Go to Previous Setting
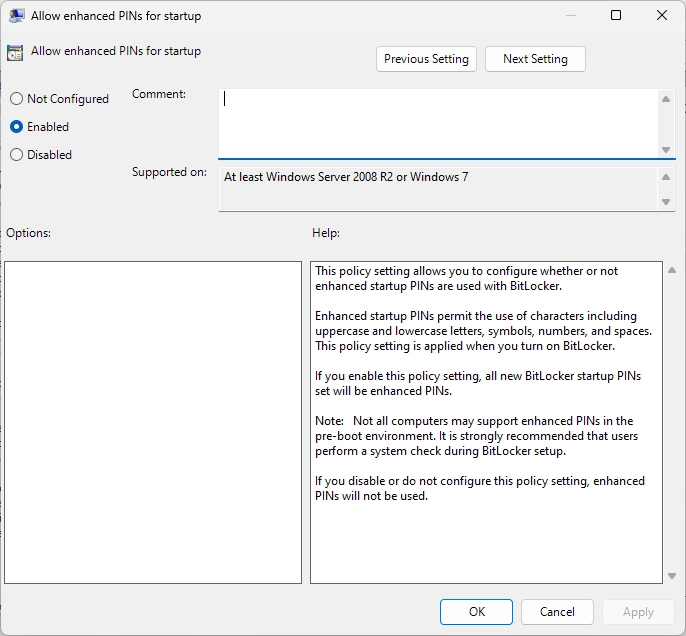This screenshot has width=686, height=636. pyautogui.click(x=426, y=59)
